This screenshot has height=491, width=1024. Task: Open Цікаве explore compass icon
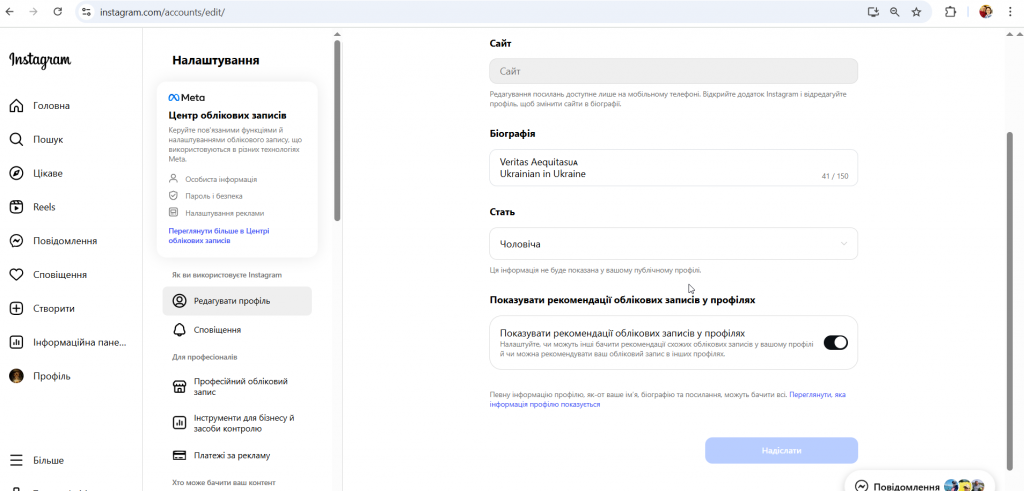(x=16, y=173)
